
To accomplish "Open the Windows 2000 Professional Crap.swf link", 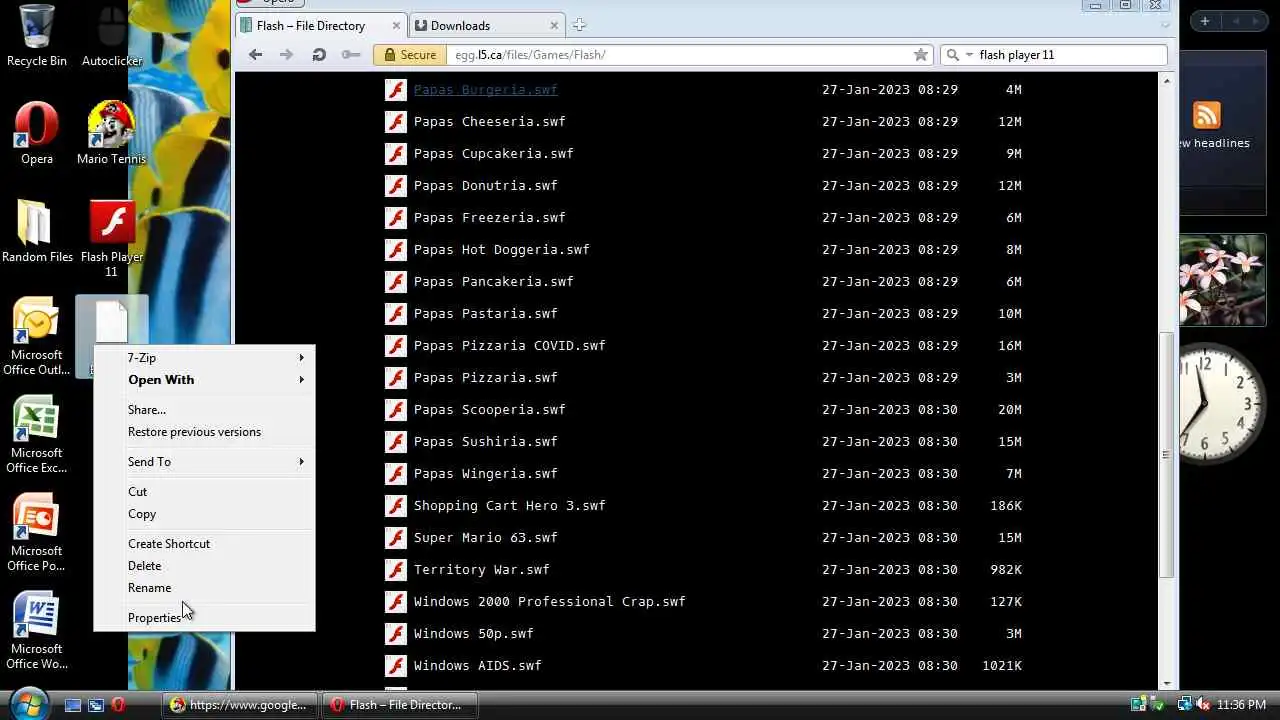I will pyautogui.click(x=549, y=601).
